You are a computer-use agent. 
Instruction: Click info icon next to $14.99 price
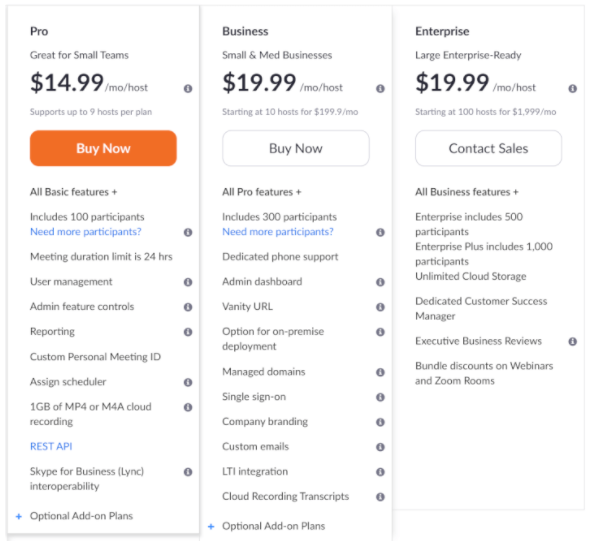click(x=188, y=89)
